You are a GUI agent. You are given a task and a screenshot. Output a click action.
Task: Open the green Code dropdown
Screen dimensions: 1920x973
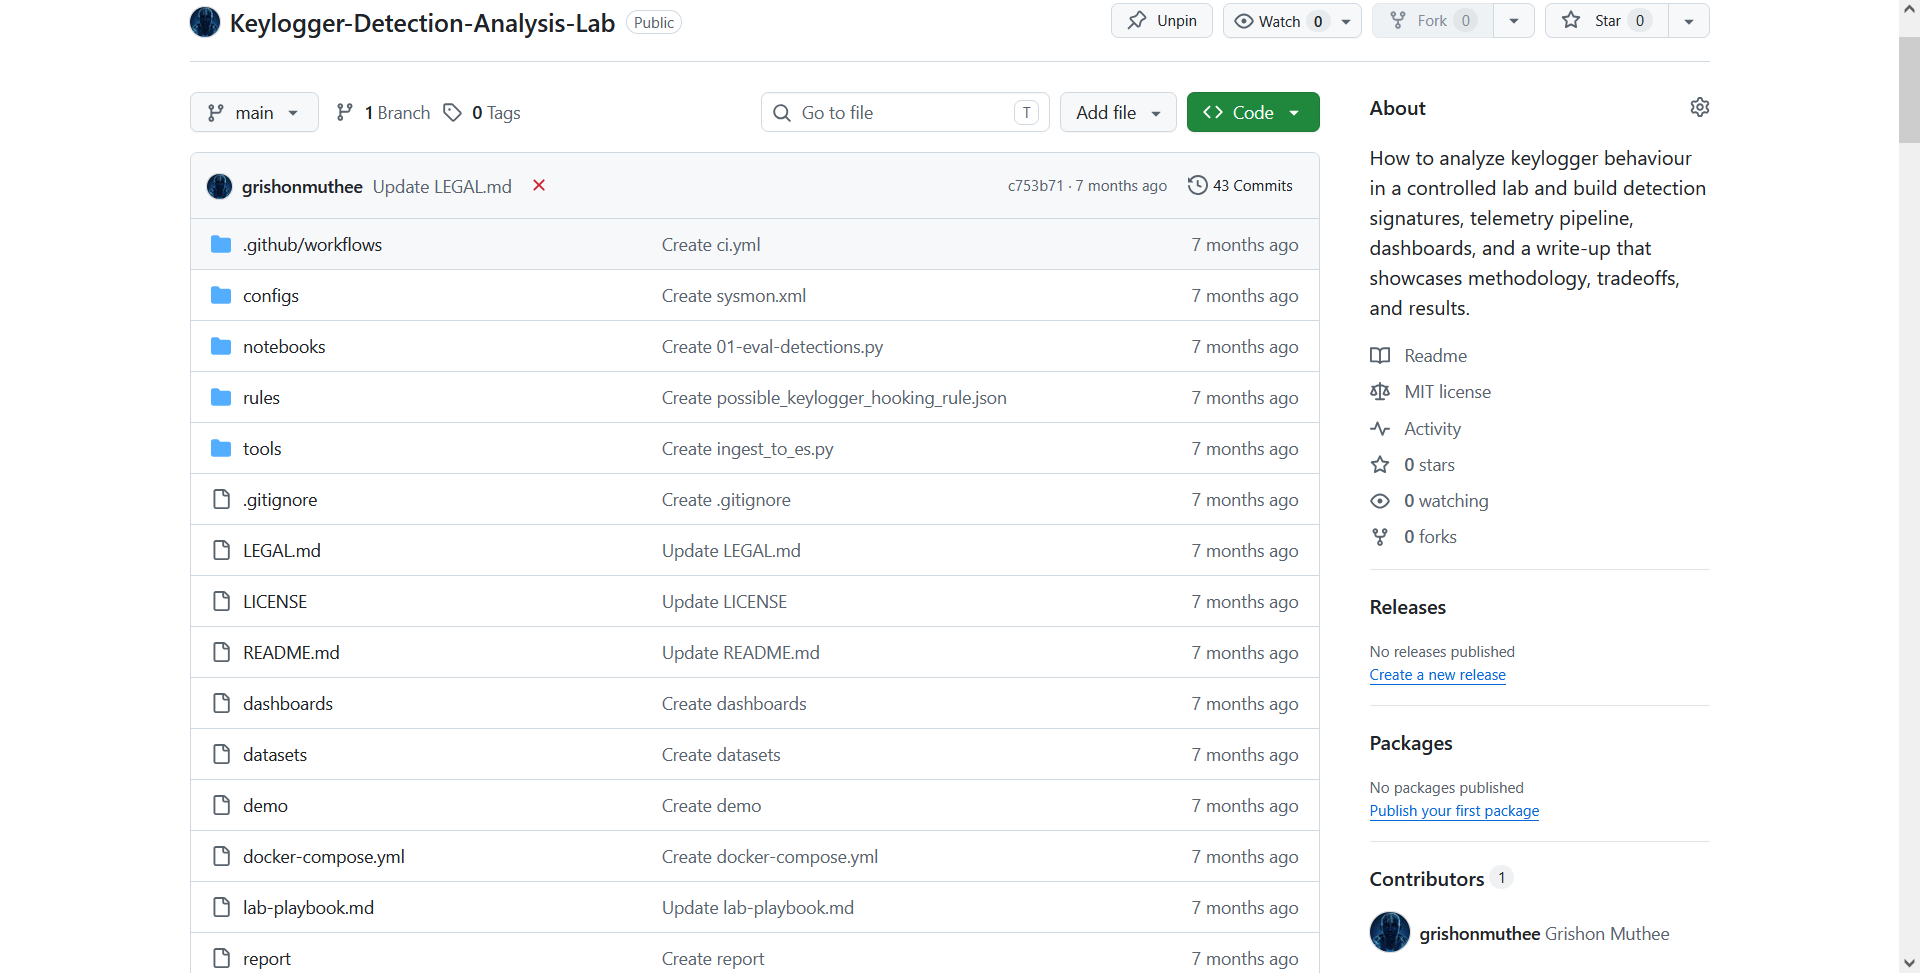tap(1253, 112)
